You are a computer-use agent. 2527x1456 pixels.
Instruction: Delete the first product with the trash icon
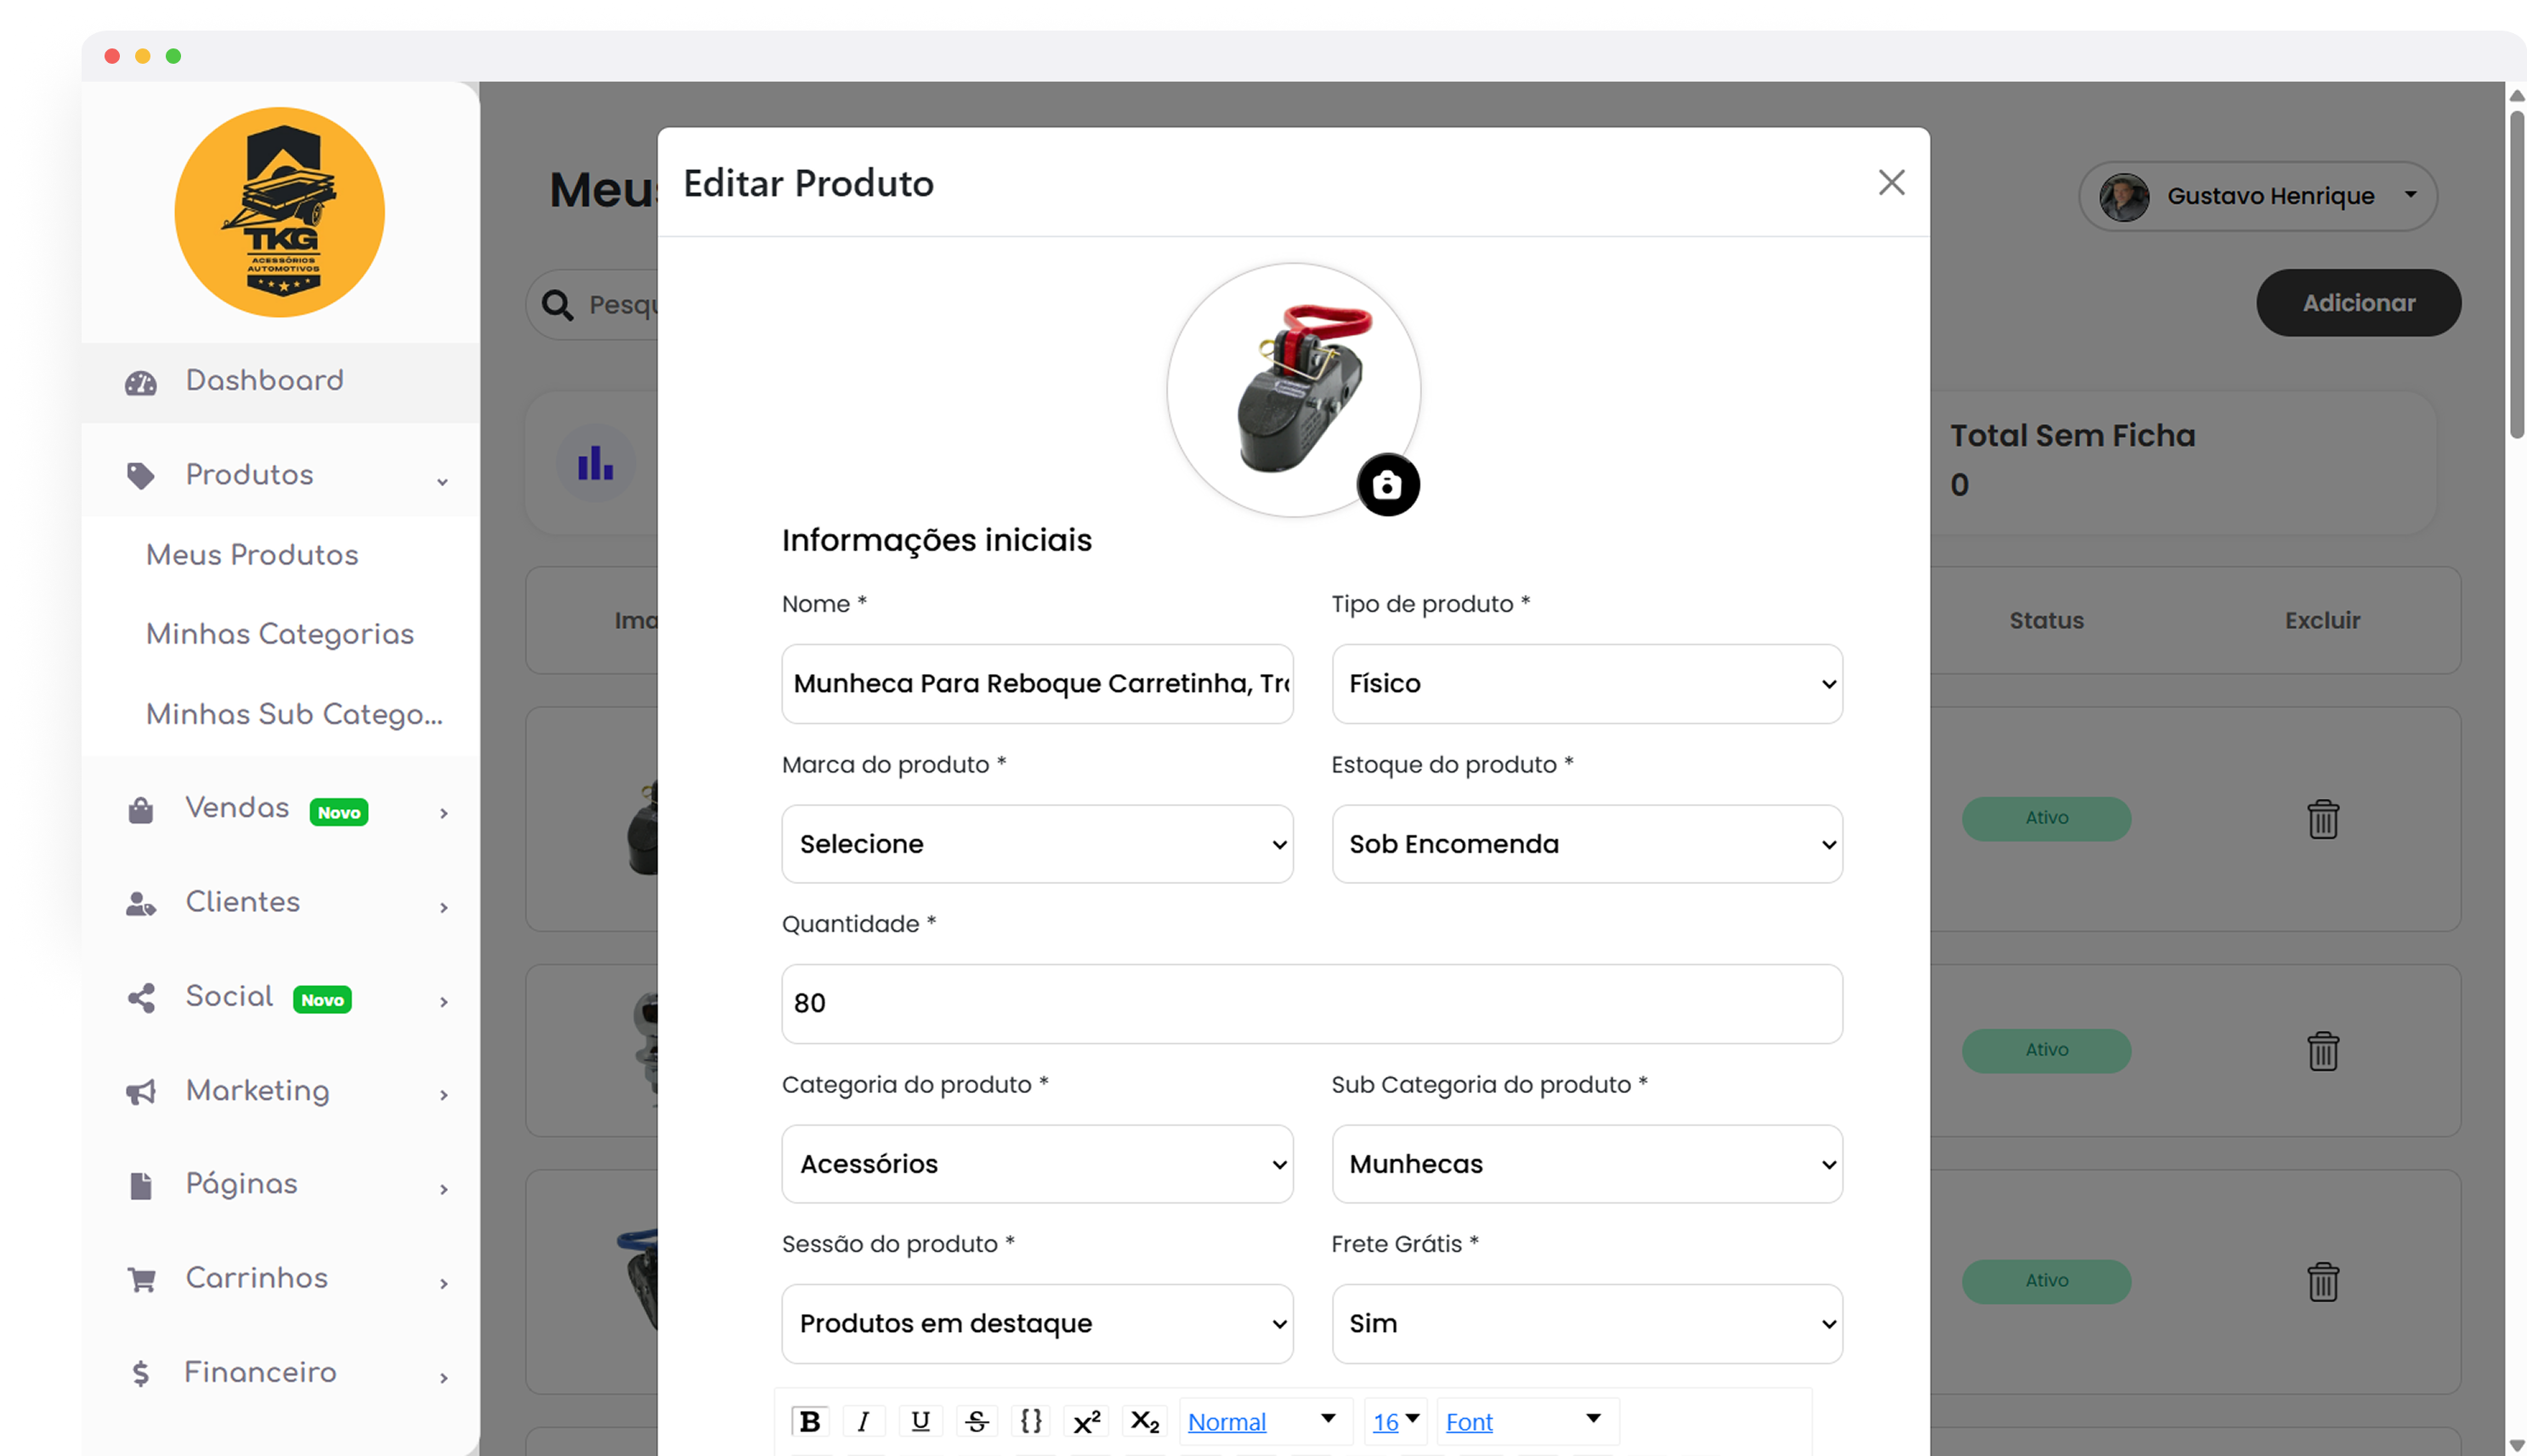(2322, 819)
